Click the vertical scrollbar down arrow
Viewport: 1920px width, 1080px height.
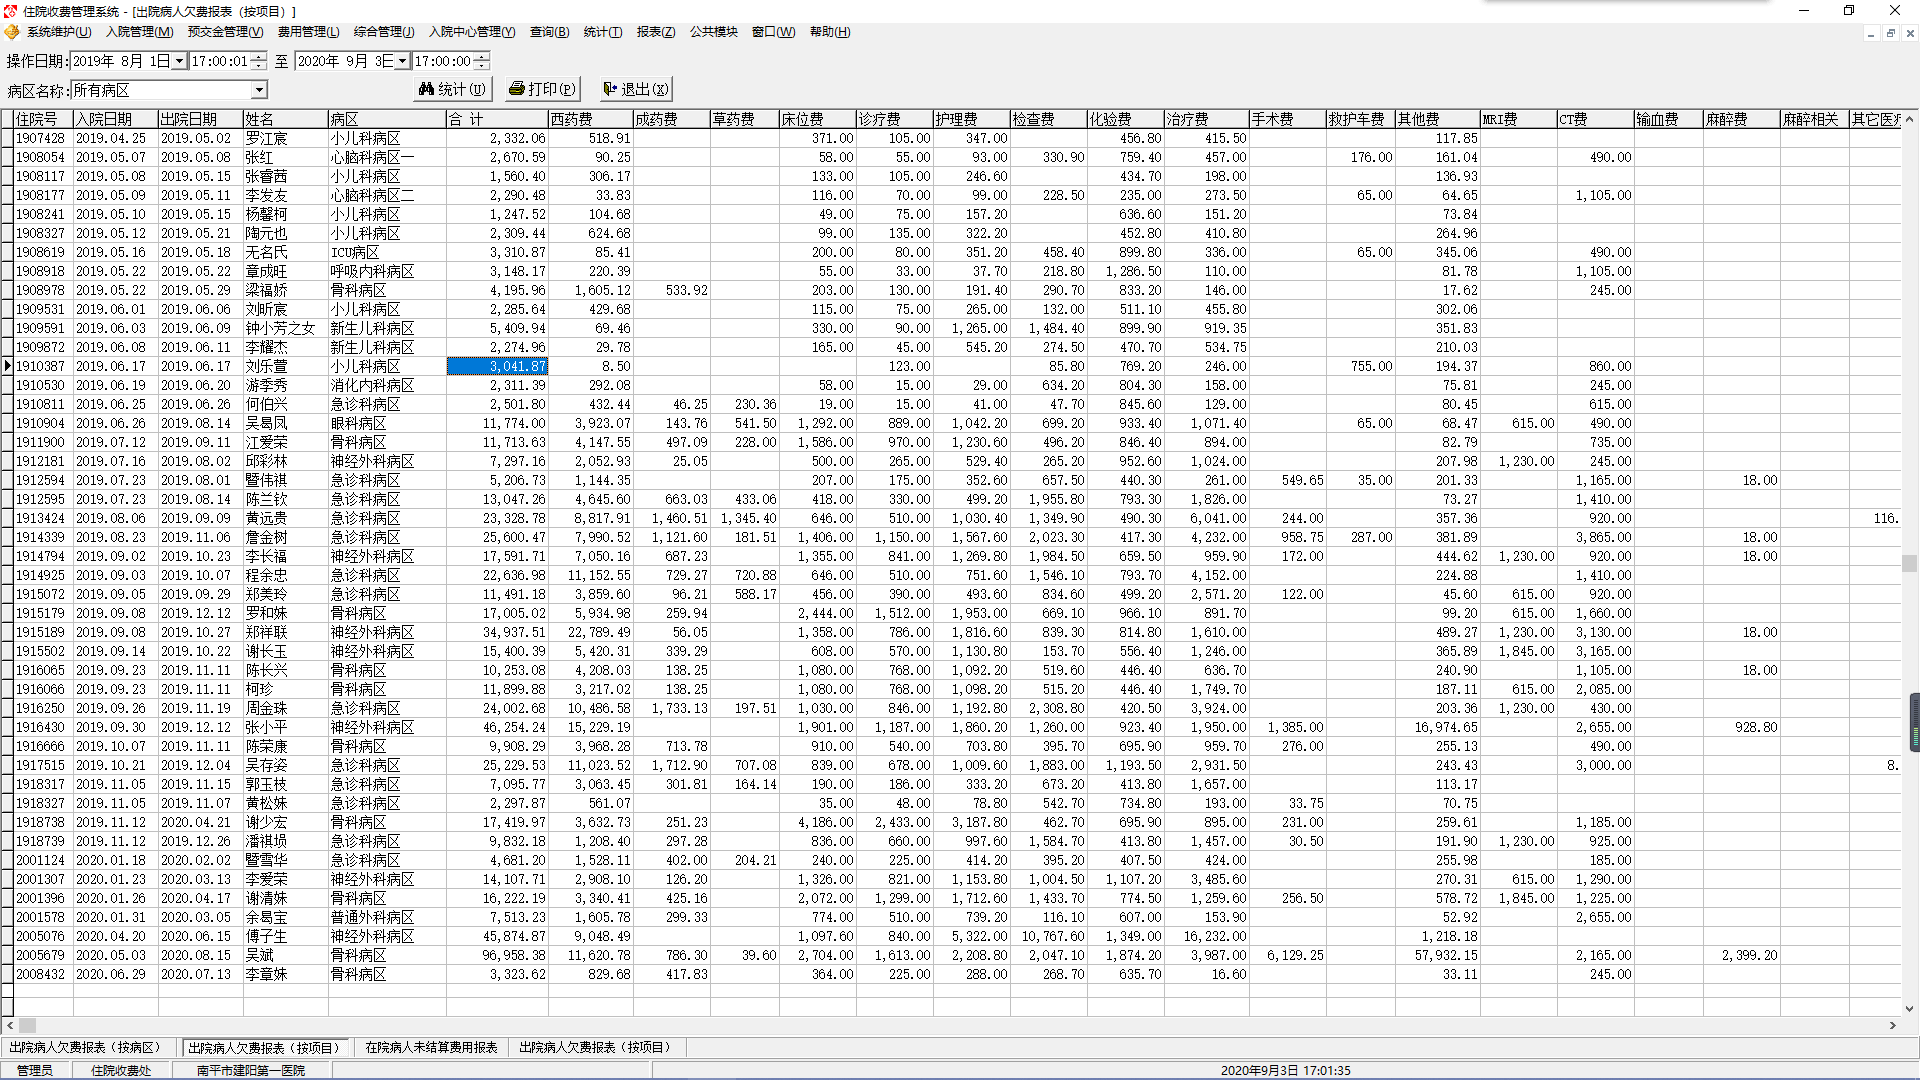point(1909,1008)
